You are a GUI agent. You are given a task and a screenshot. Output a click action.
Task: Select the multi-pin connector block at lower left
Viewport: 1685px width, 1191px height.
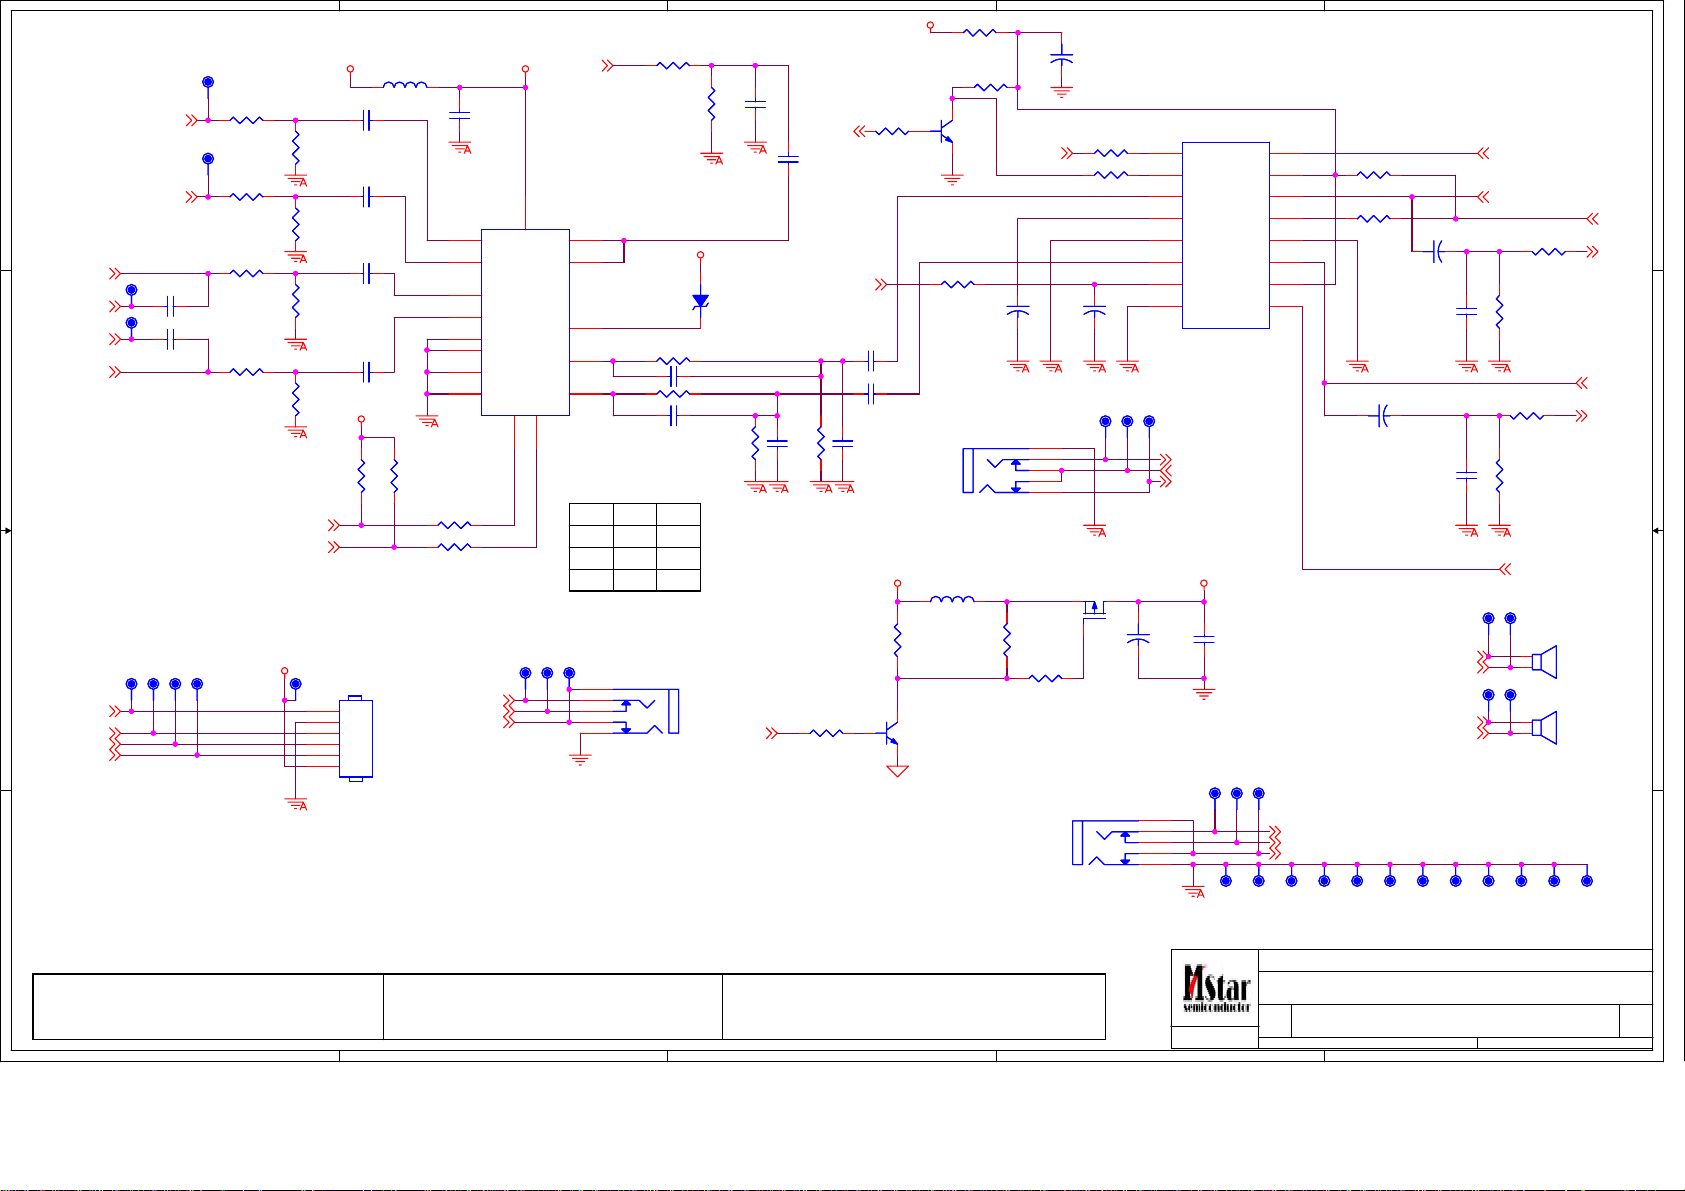tap(356, 738)
